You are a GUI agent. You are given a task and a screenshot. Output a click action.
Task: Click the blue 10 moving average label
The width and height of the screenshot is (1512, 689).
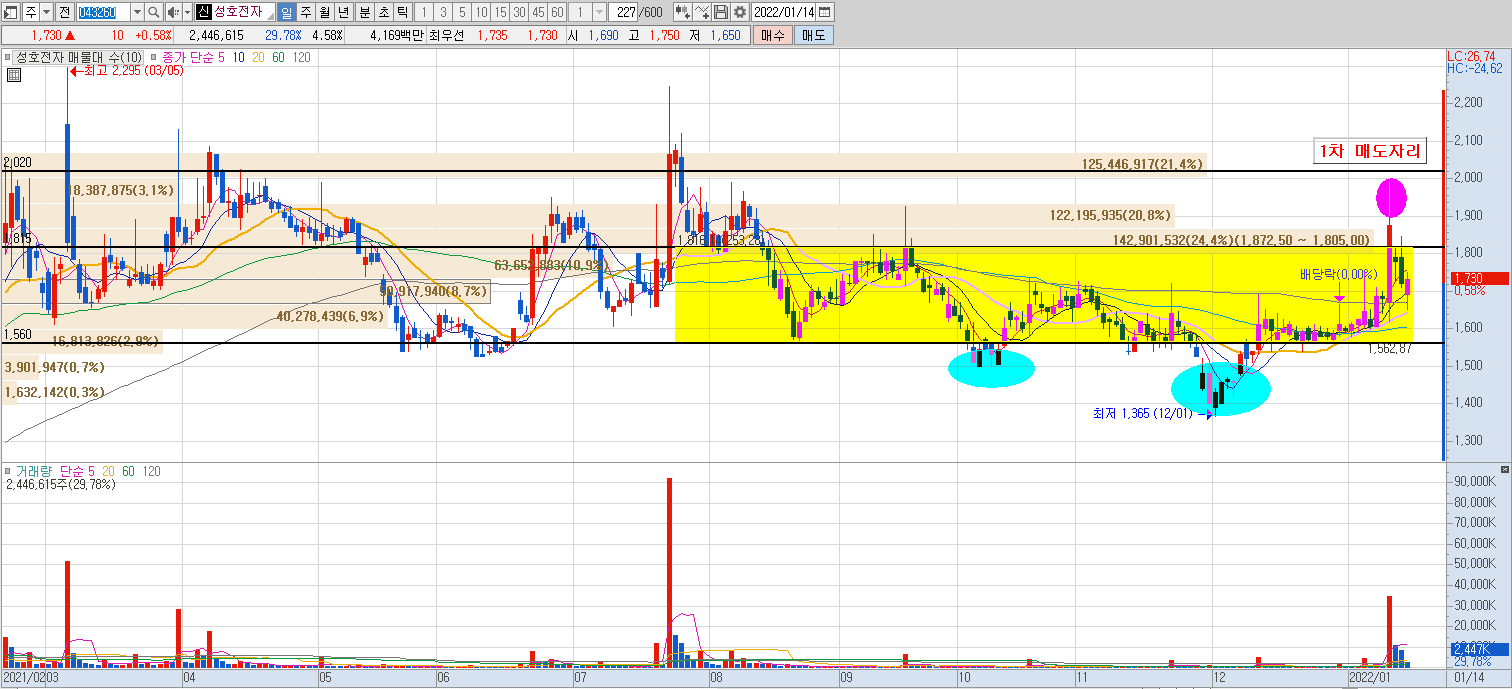pos(239,57)
